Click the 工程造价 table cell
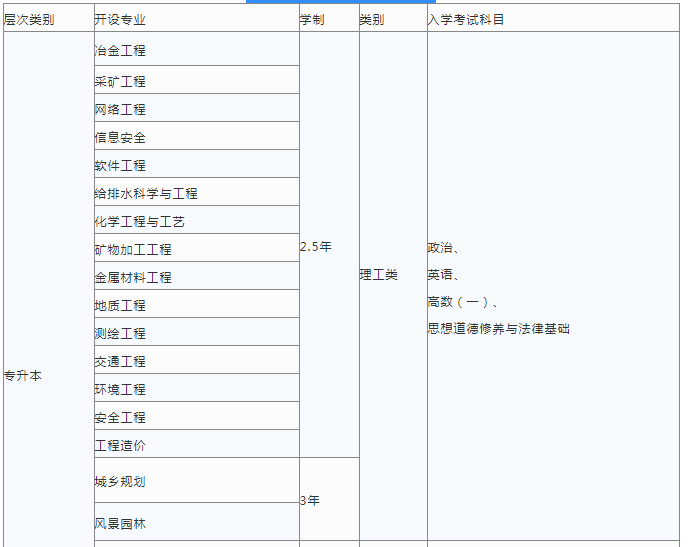The width and height of the screenshot is (688, 547). [120, 445]
